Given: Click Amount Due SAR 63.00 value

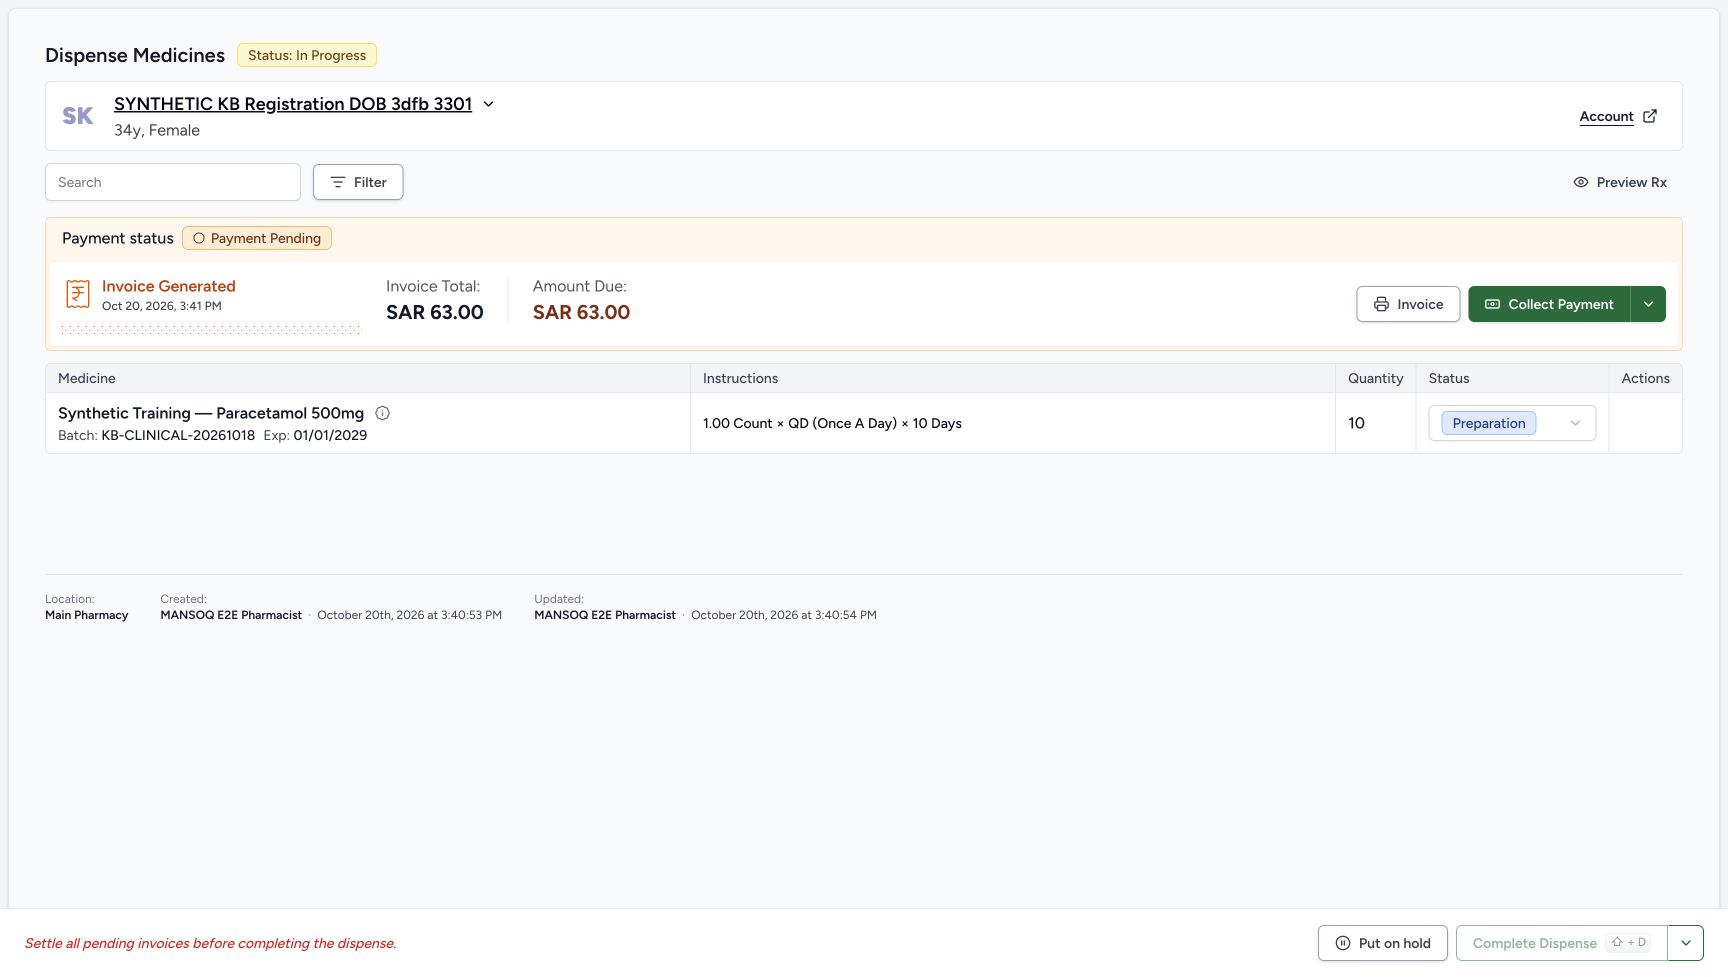Looking at the screenshot, I should tap(581, 312).
